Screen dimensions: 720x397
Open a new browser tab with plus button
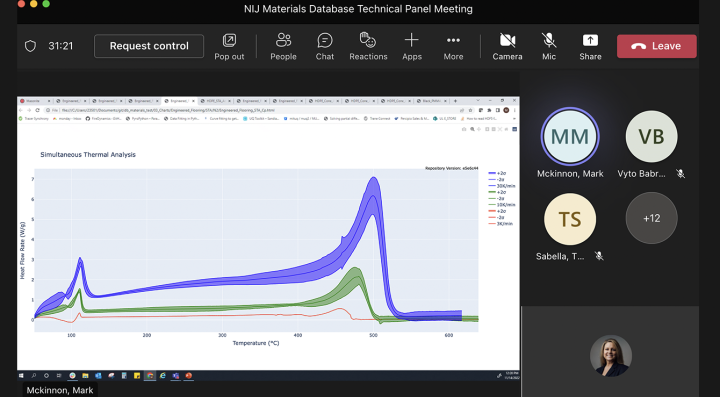click(455, 101)
